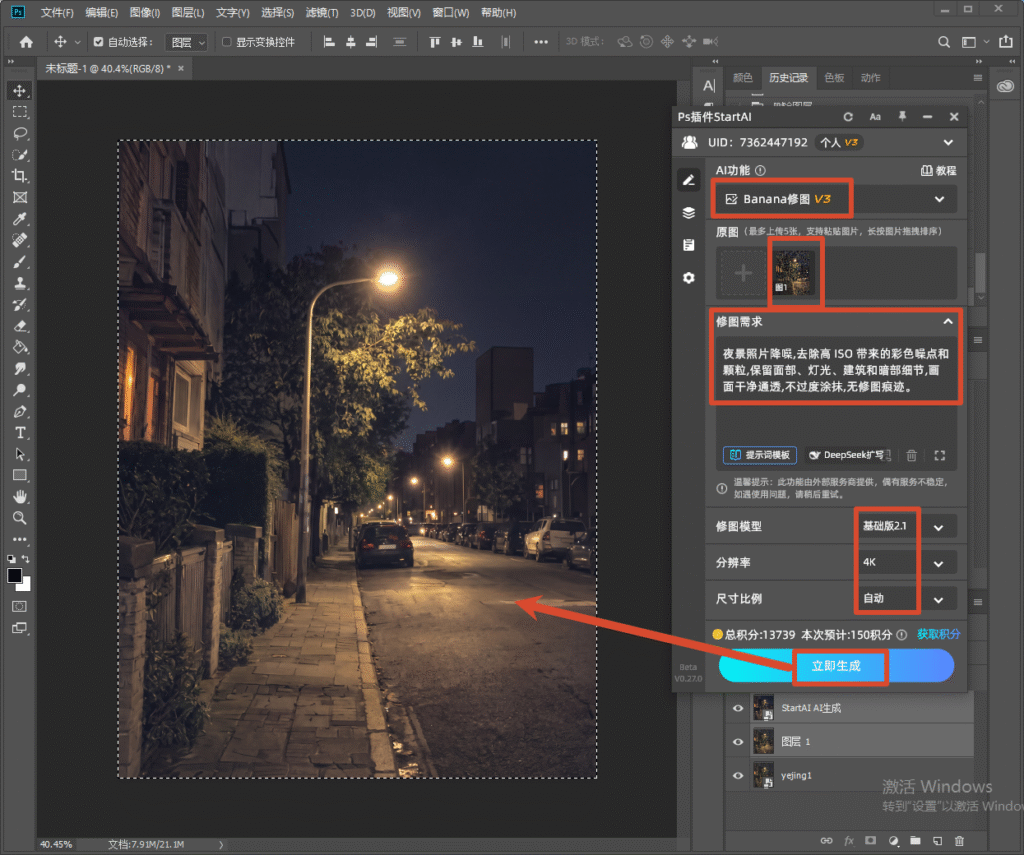Toggle Quick Mask mode icon

[20, 606]
